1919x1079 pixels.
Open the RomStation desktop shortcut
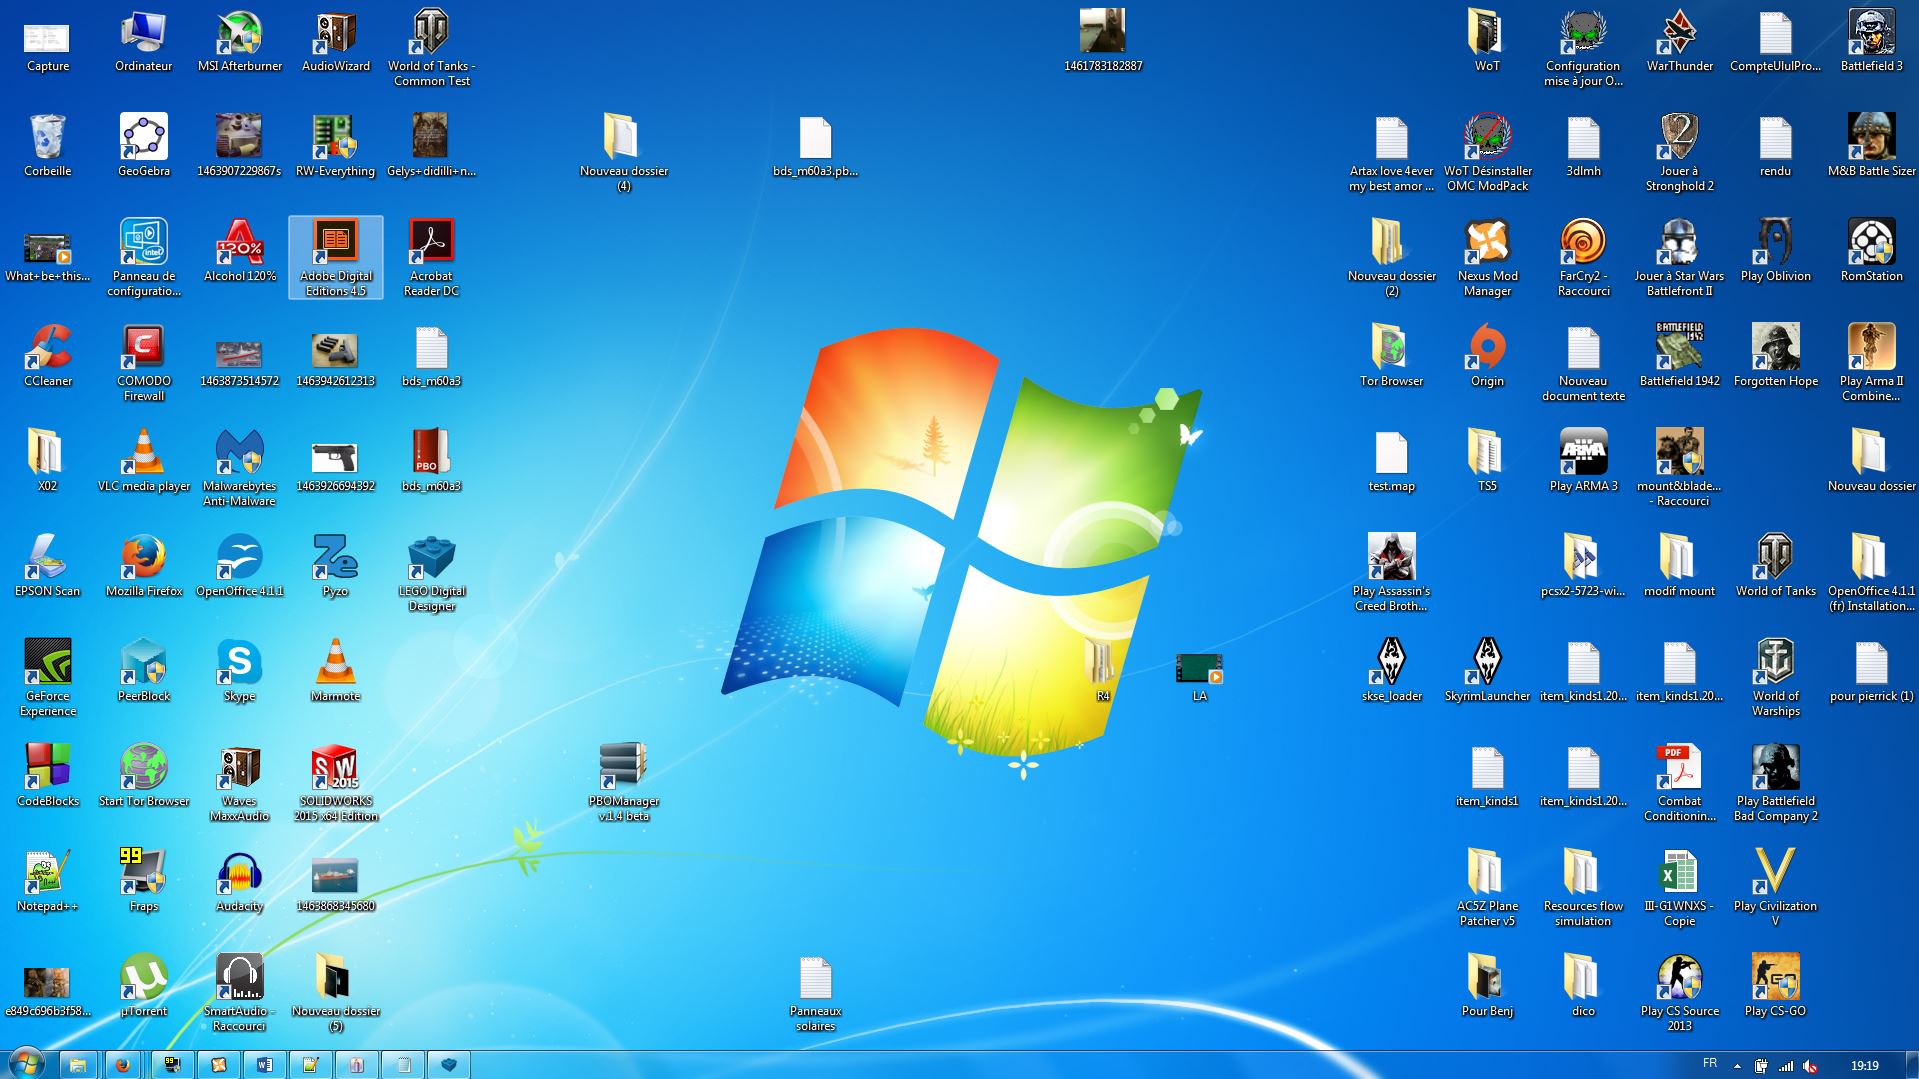1872,252
